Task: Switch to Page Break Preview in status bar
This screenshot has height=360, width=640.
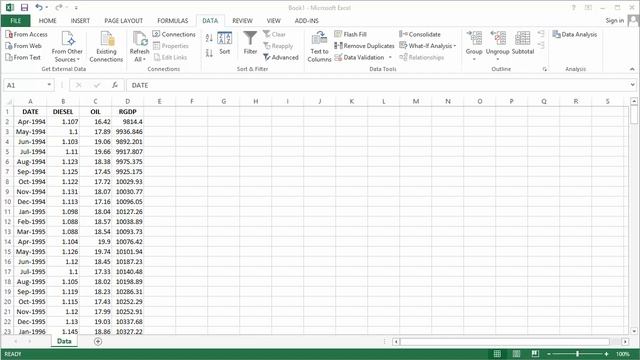Action: coord(535,354)
